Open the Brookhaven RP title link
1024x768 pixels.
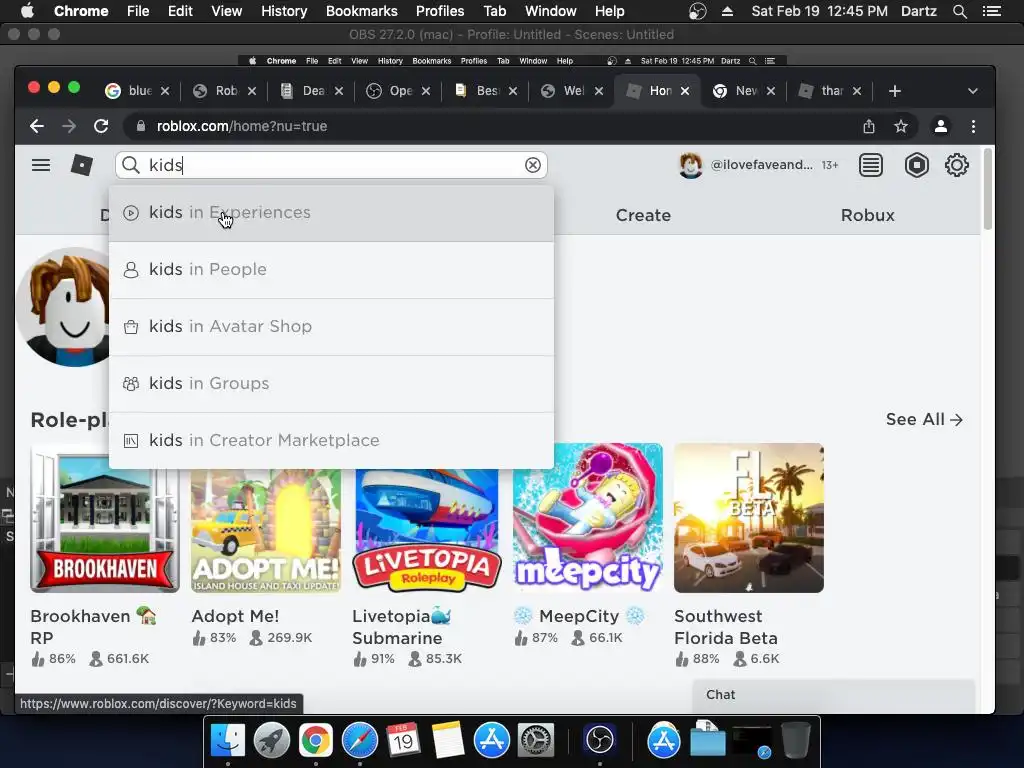coord(93,627)
